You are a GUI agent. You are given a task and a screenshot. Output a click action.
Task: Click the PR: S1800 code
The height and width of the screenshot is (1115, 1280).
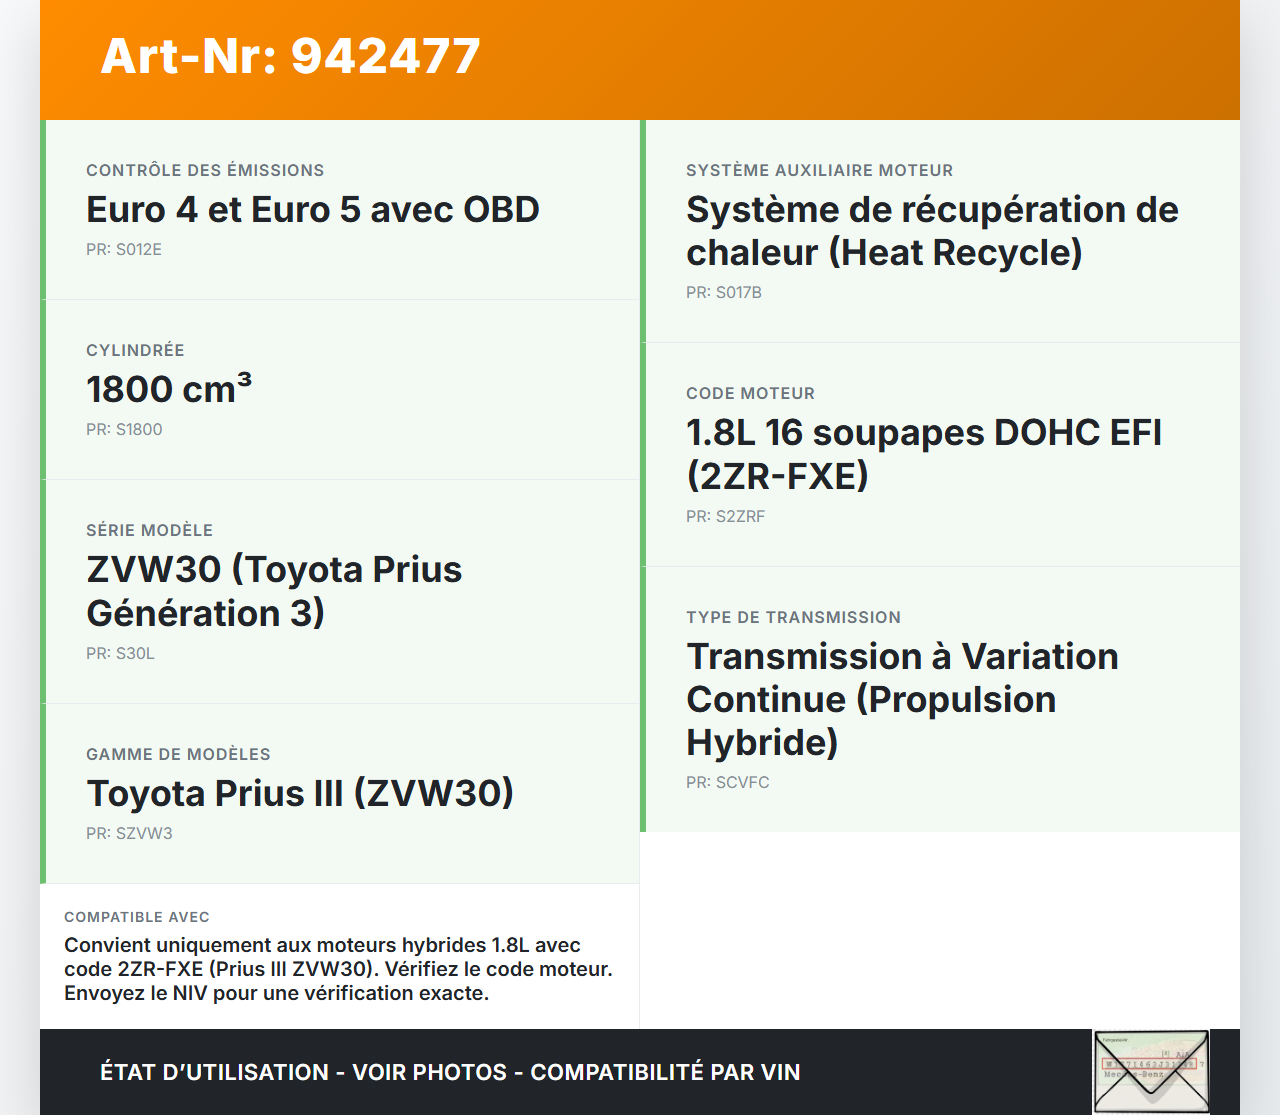124,430
